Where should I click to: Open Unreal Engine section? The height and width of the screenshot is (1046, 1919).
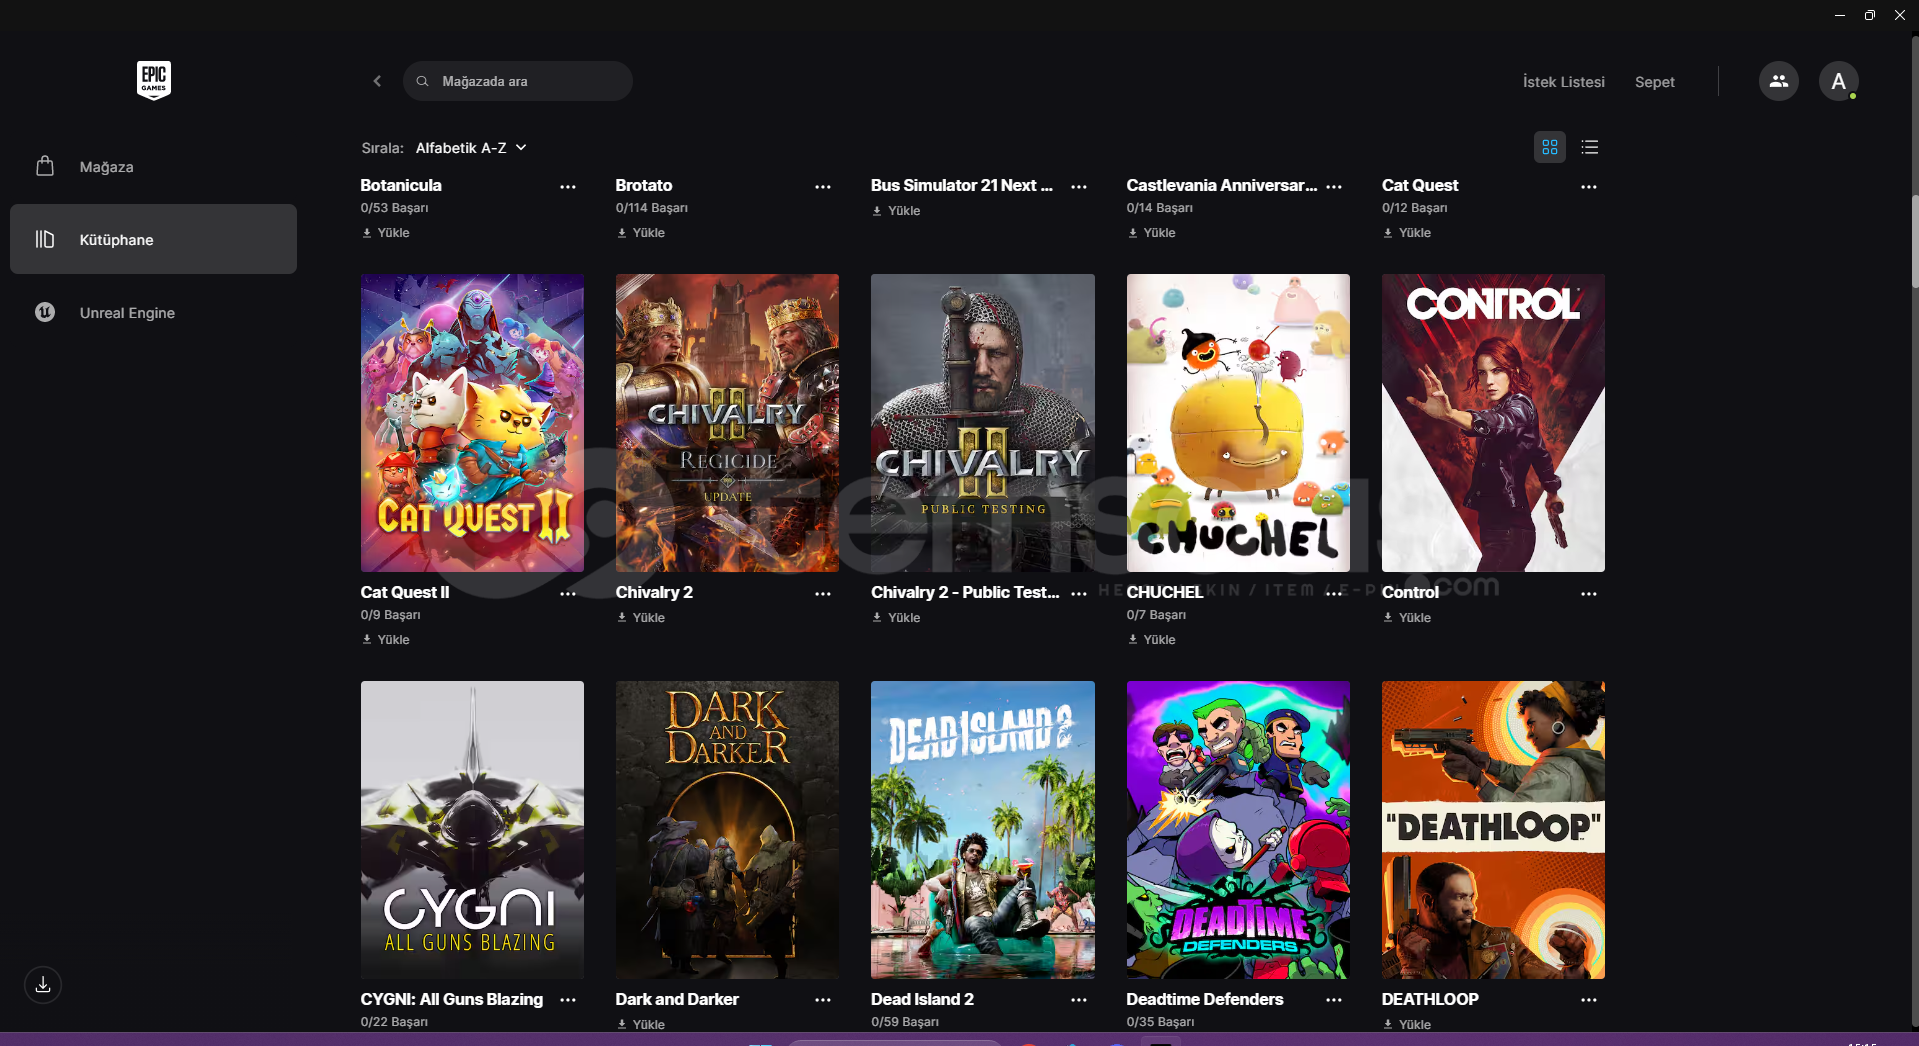pos(153,312)
